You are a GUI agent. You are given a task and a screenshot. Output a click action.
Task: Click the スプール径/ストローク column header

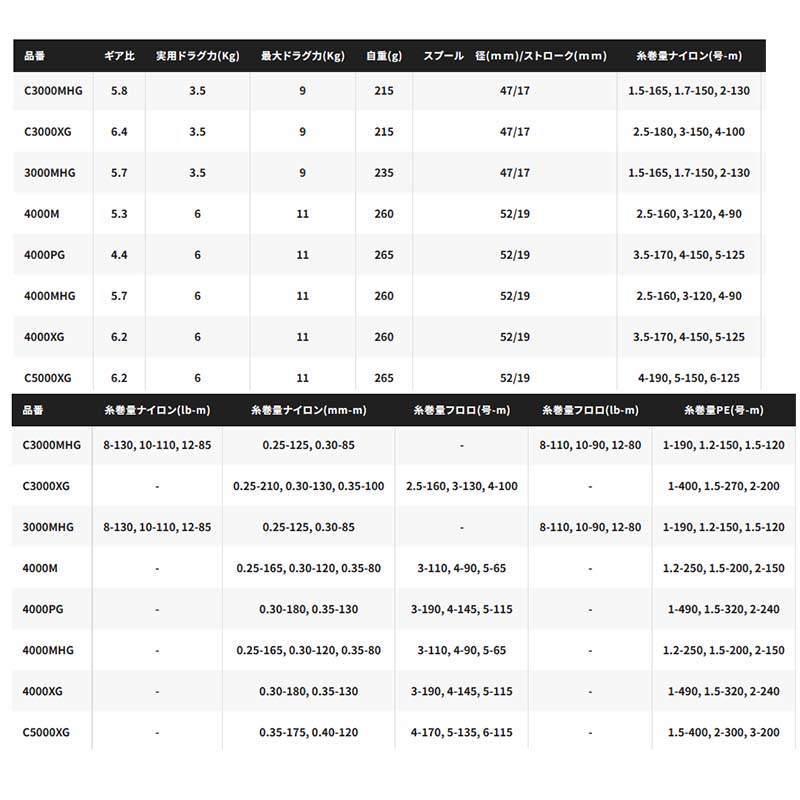click(515, 56)
